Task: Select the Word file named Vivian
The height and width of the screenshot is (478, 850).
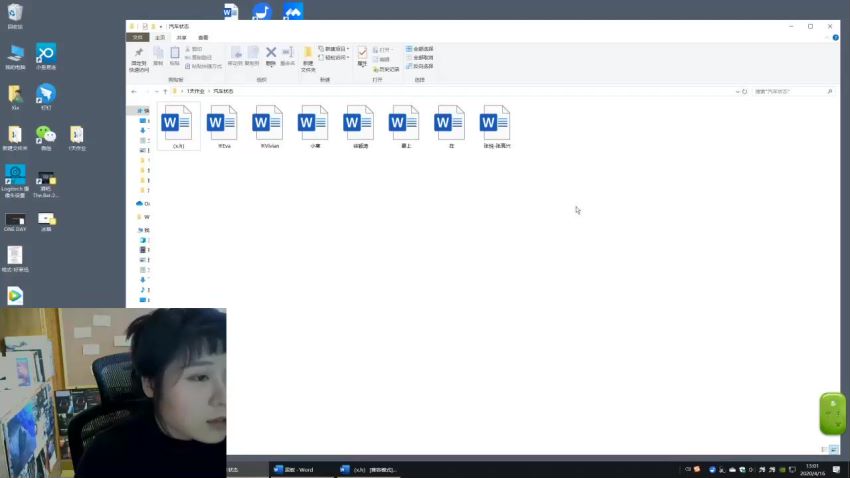Action: point(269,126)
